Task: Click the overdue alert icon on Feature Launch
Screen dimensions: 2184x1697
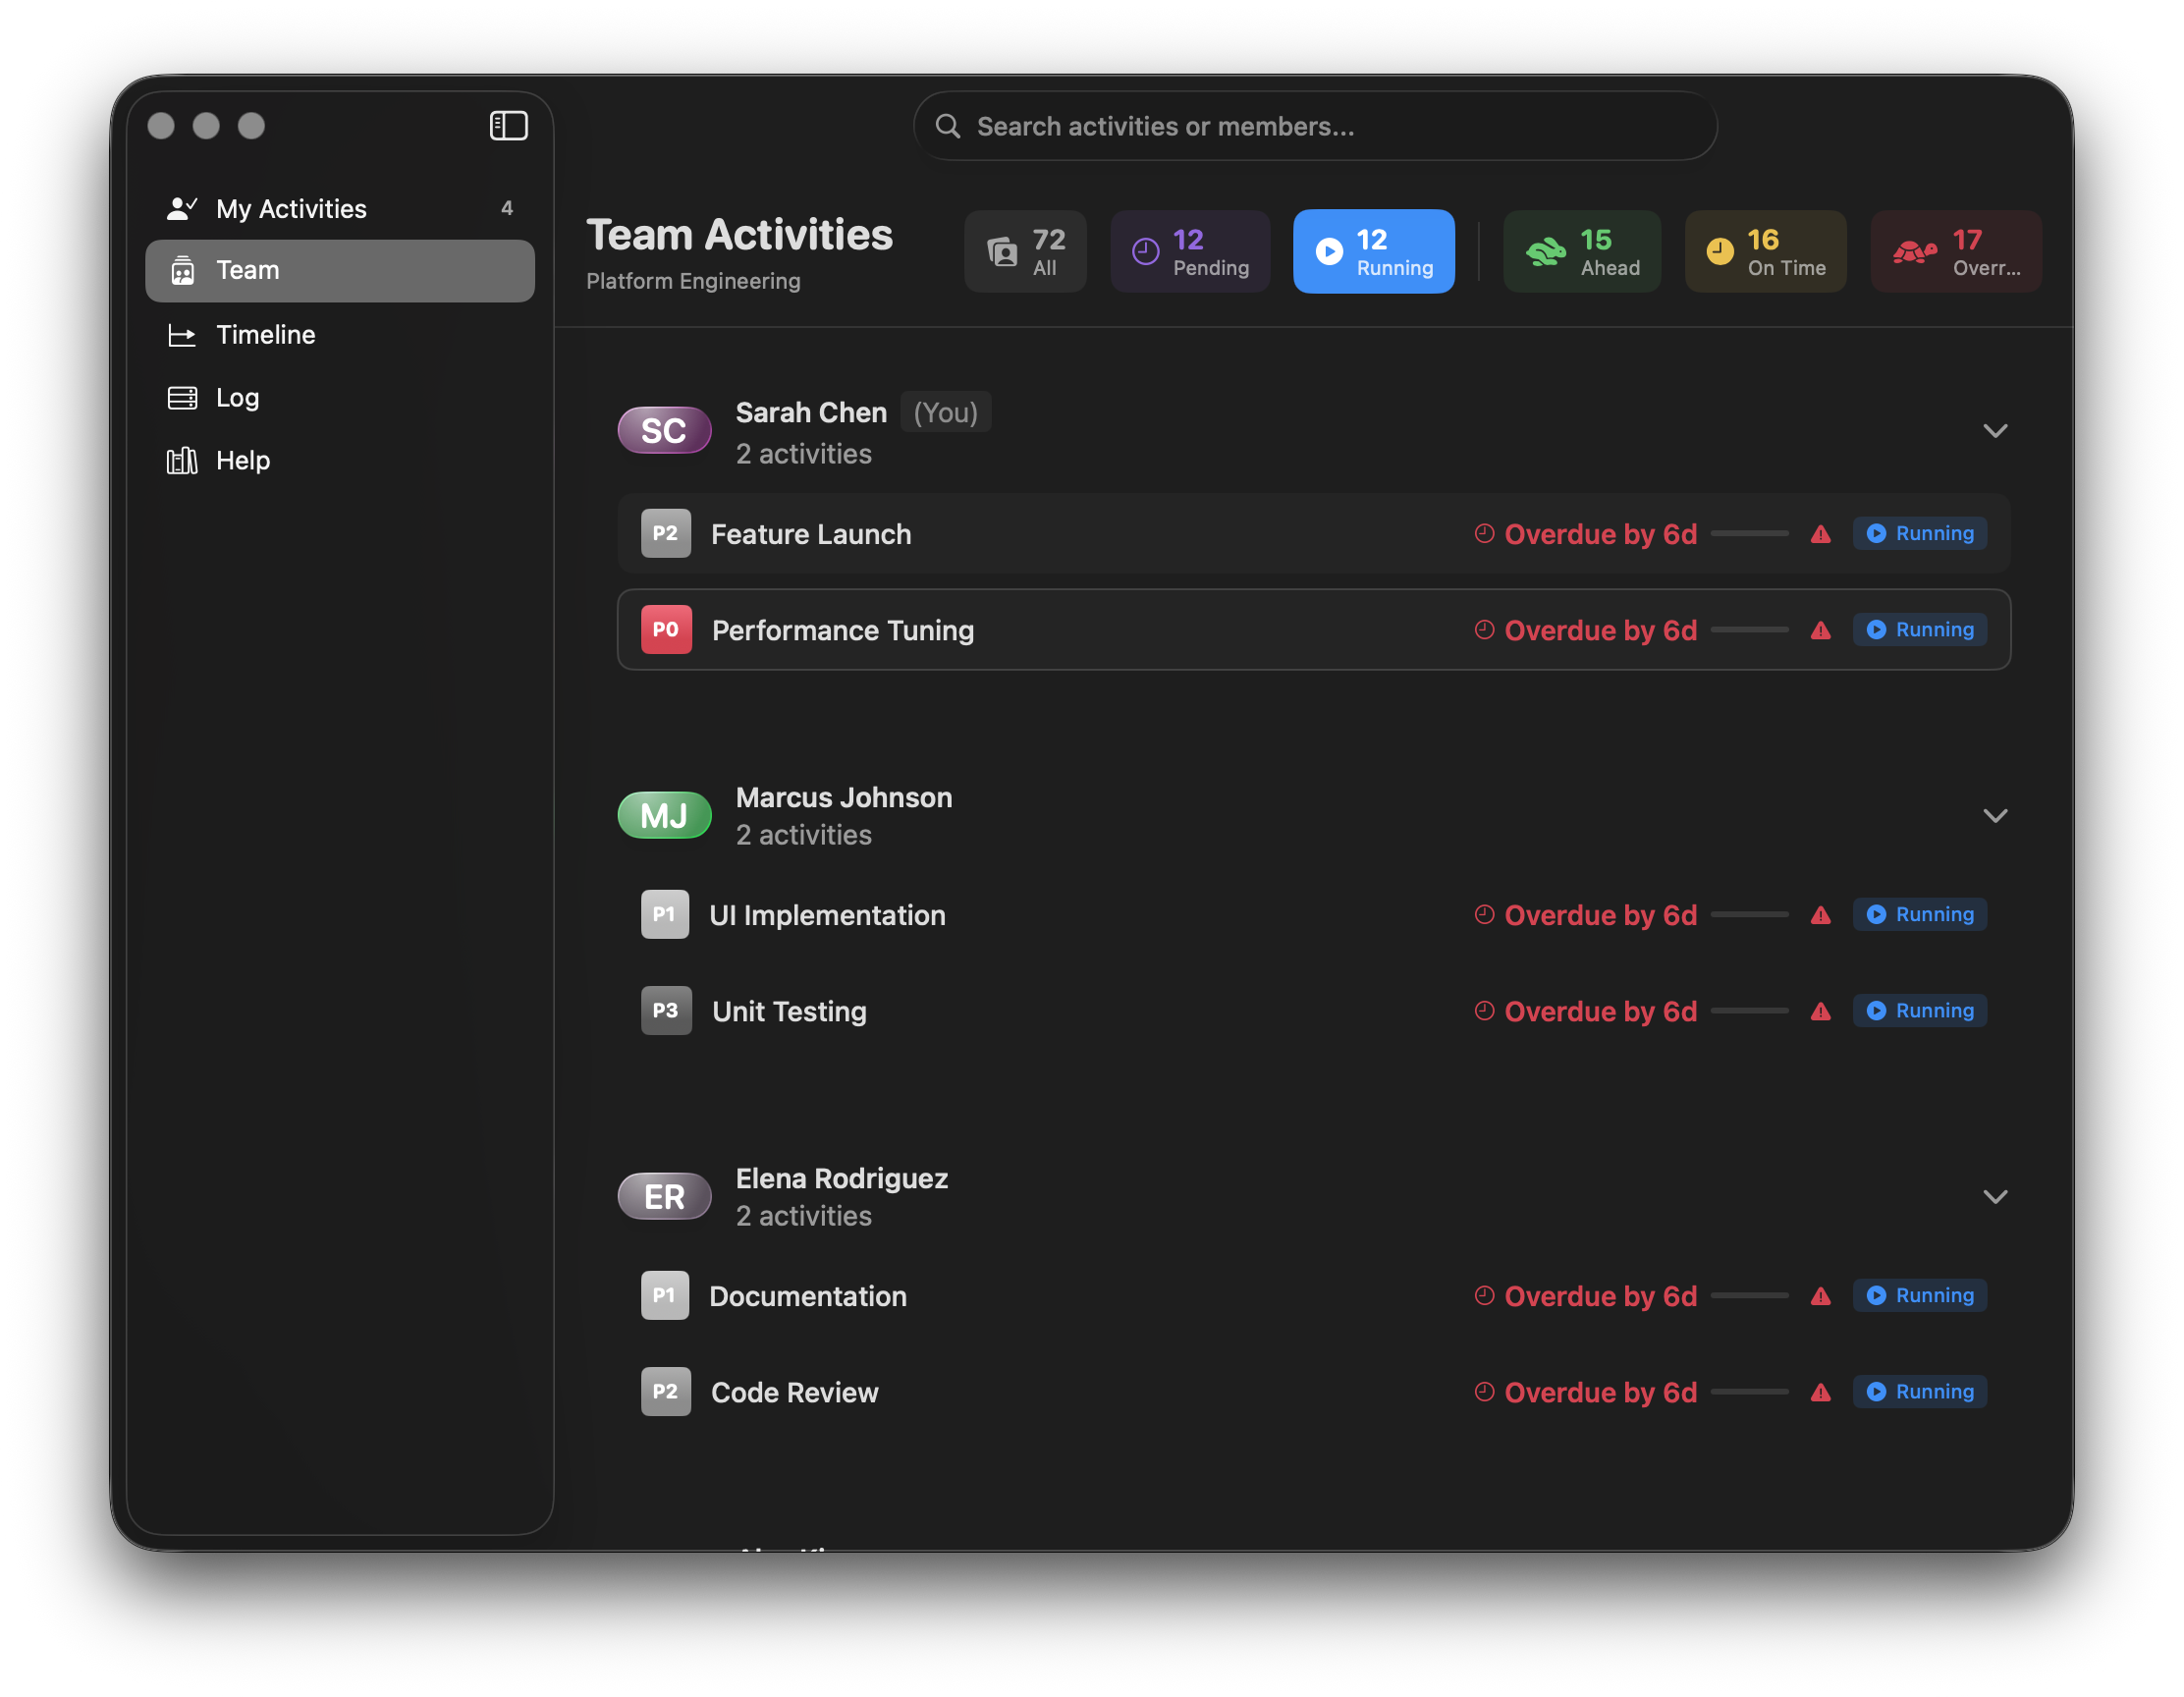Action: 1820,533
